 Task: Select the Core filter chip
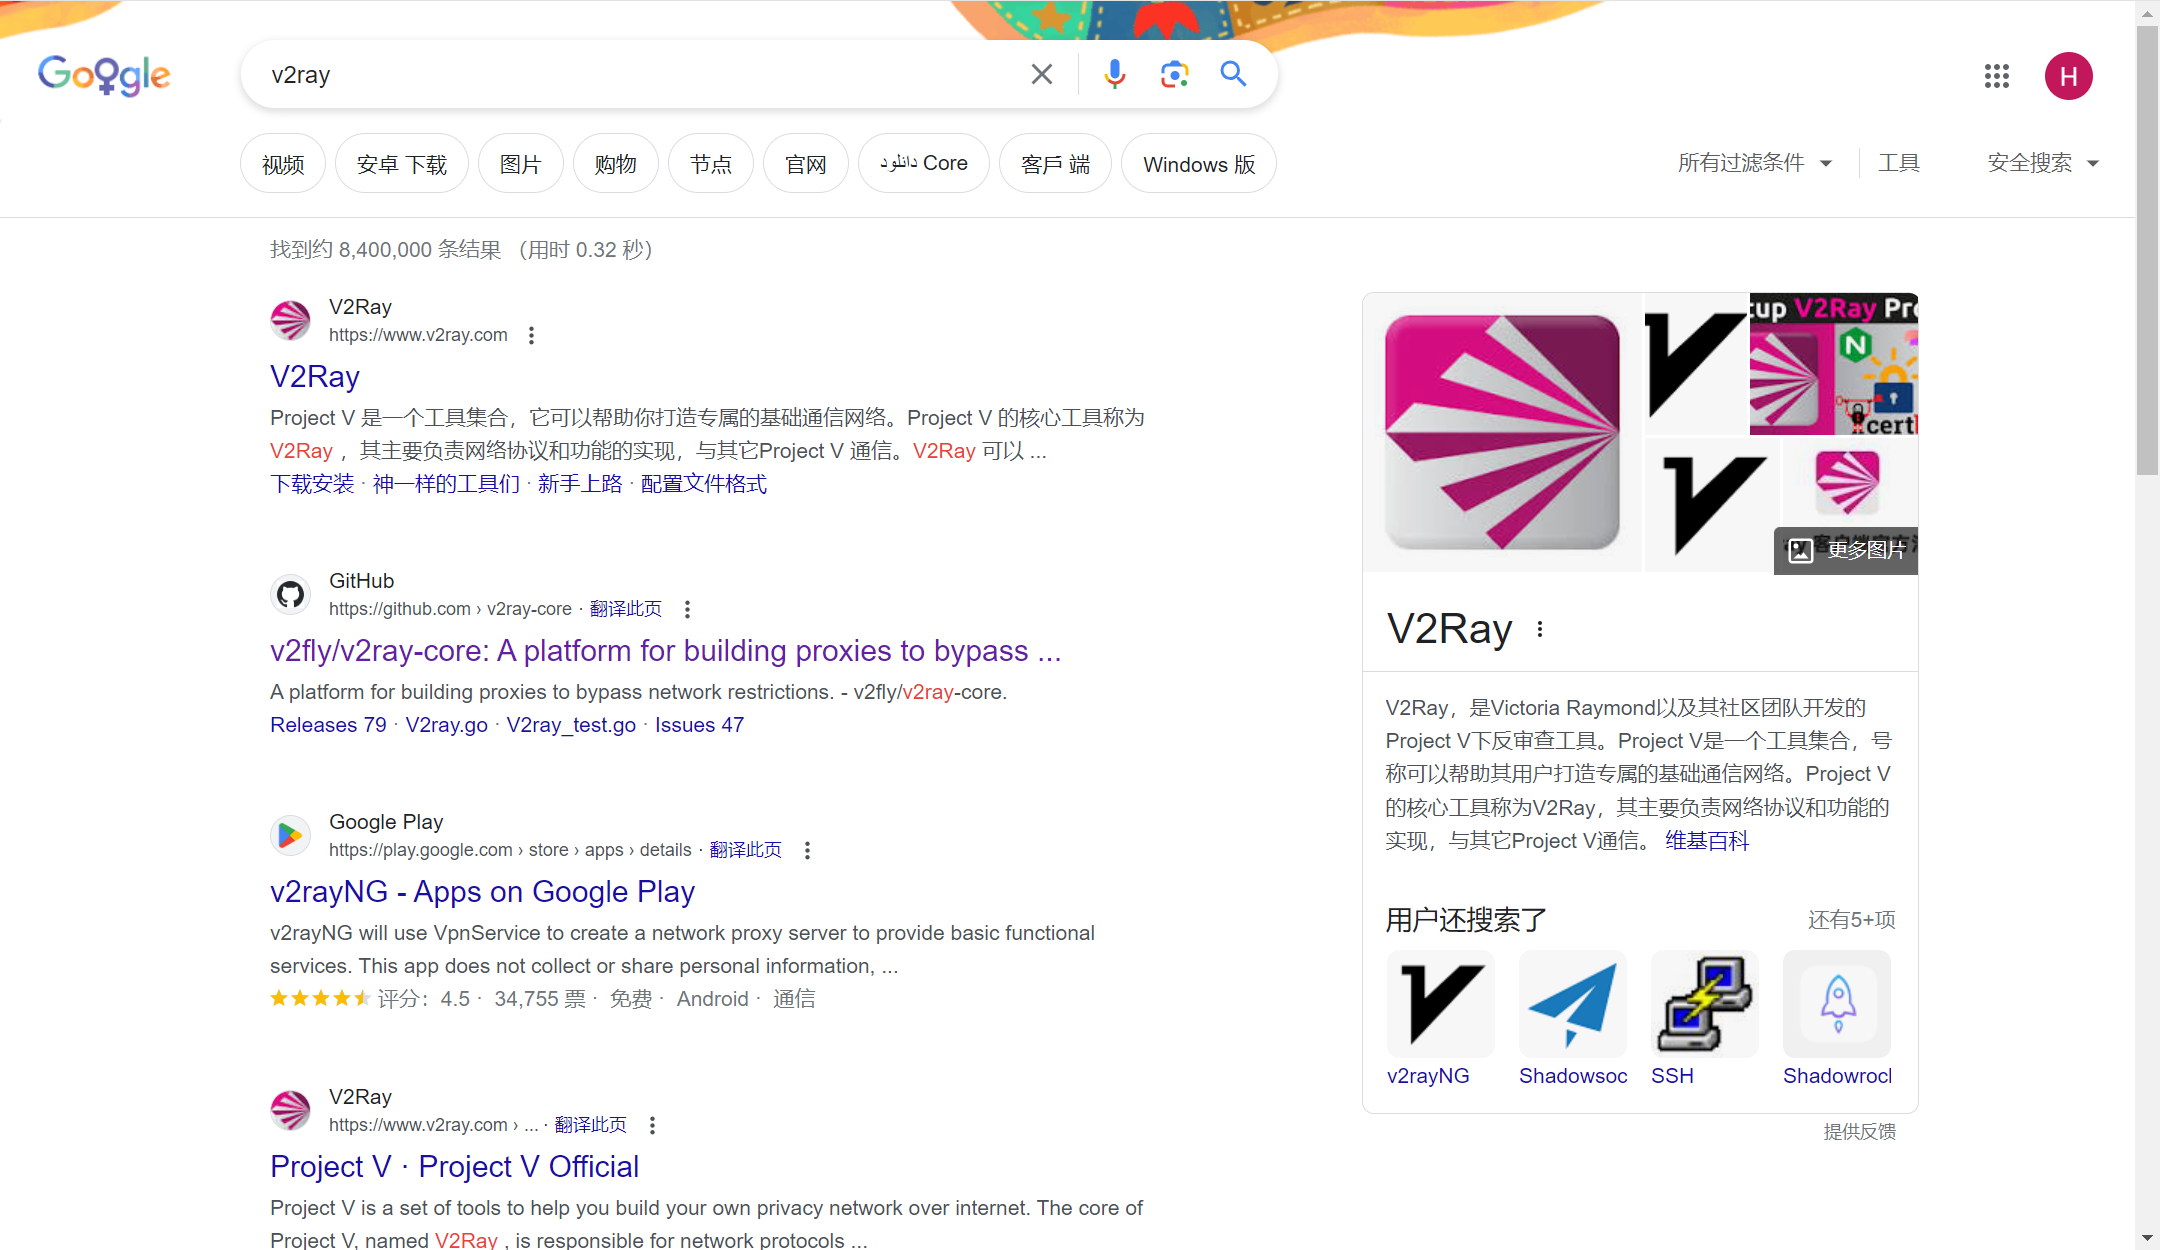click(x=924, y=164)
